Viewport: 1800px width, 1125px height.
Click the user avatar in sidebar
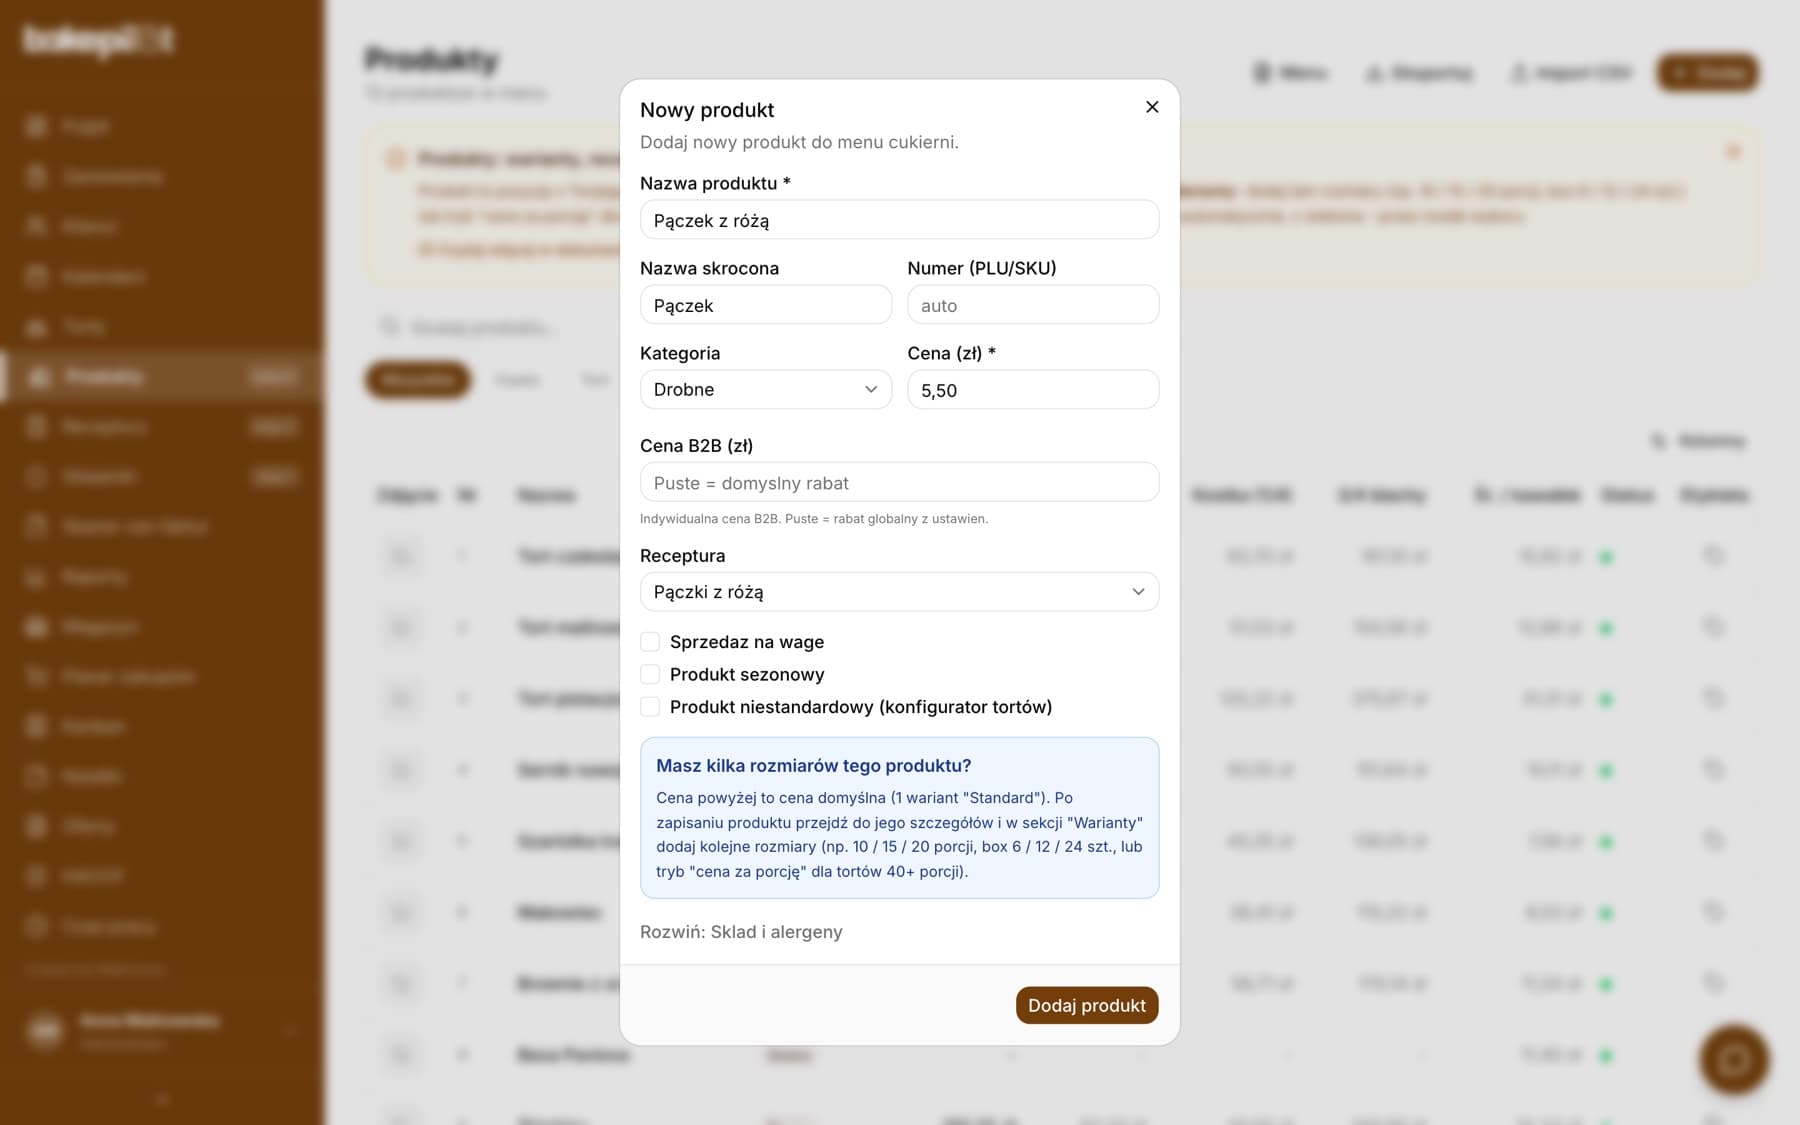coord(45,1029)
